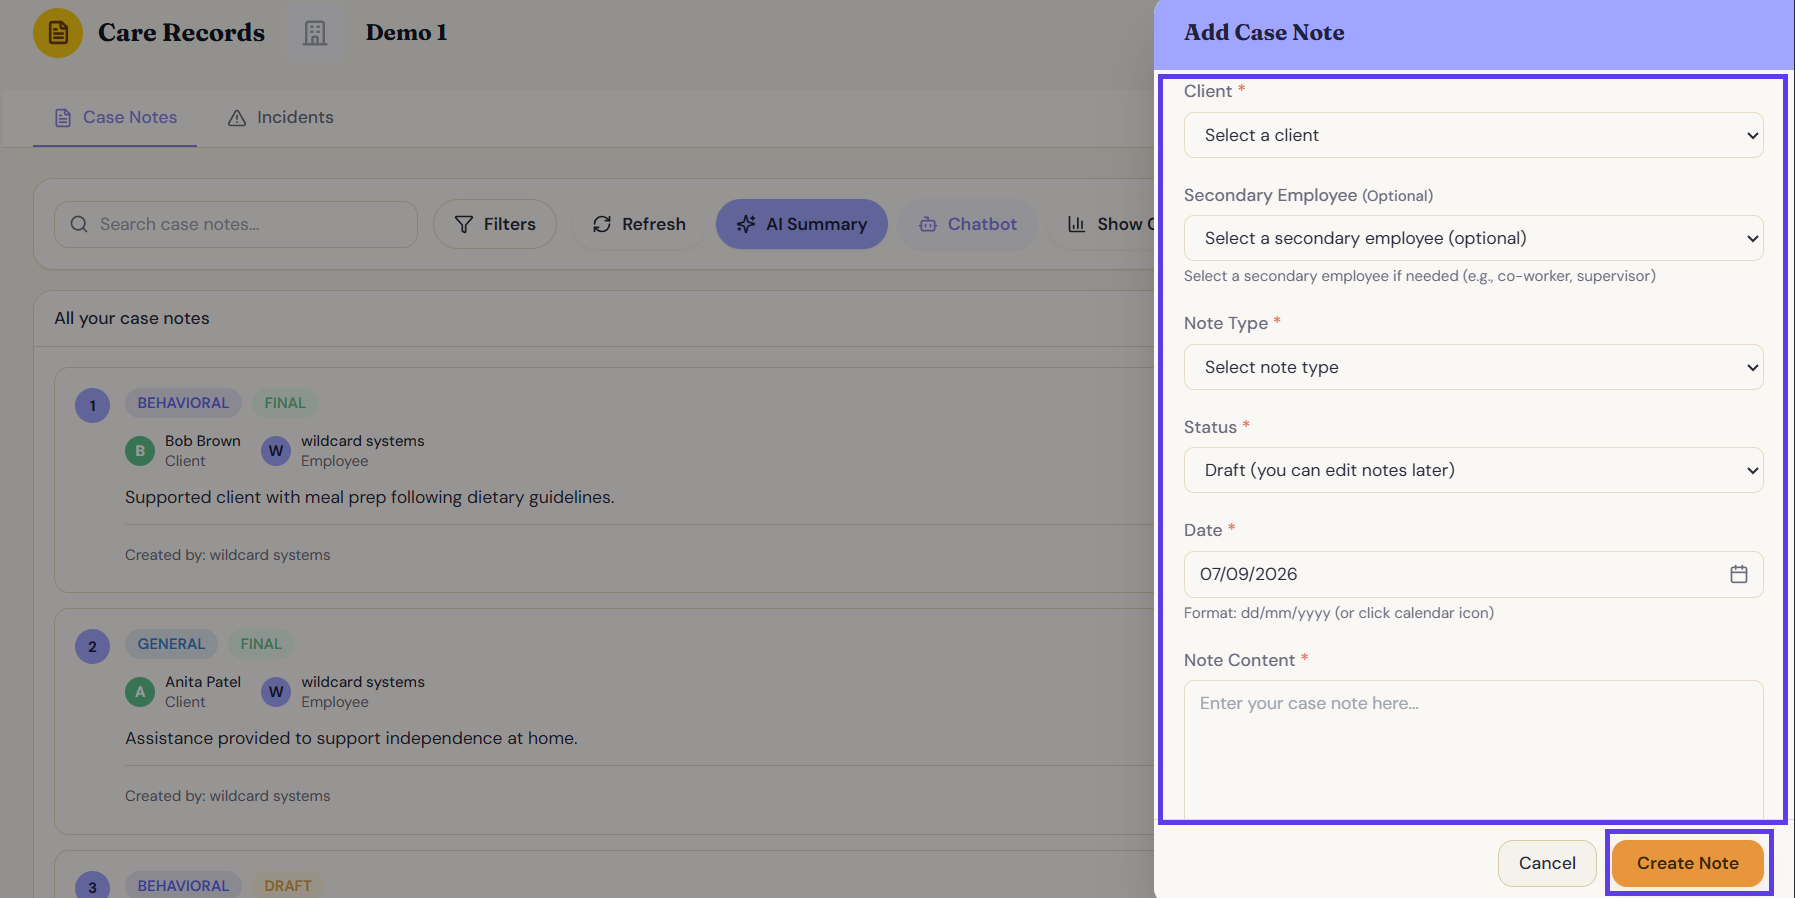
Task: Click 'Format: dd/mm/yyyy' hint text
Action: click(1339, 613)
